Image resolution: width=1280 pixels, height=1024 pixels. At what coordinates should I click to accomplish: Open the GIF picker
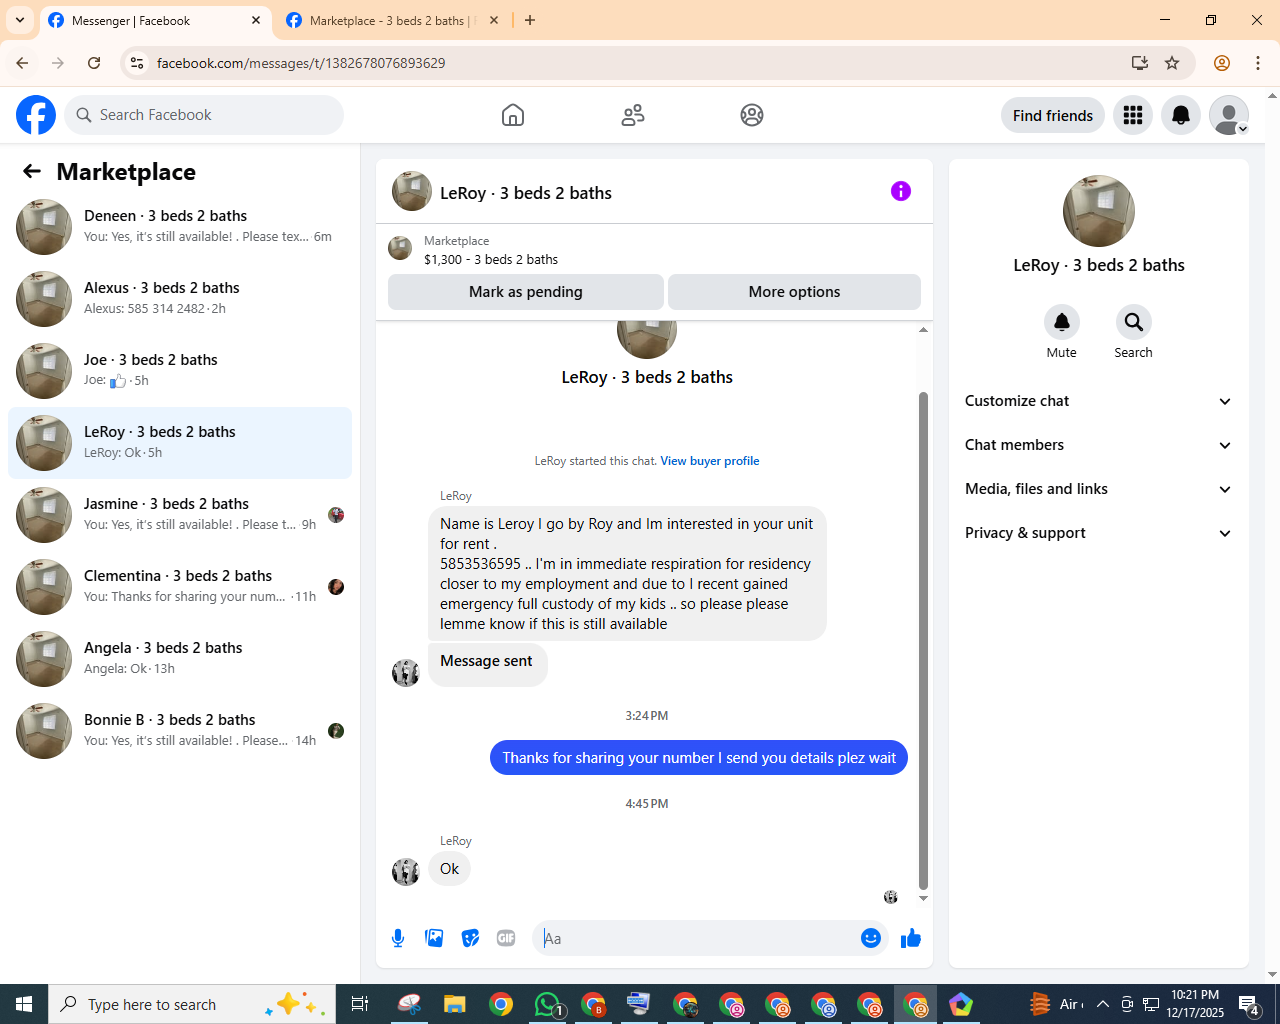coord(506,938)
